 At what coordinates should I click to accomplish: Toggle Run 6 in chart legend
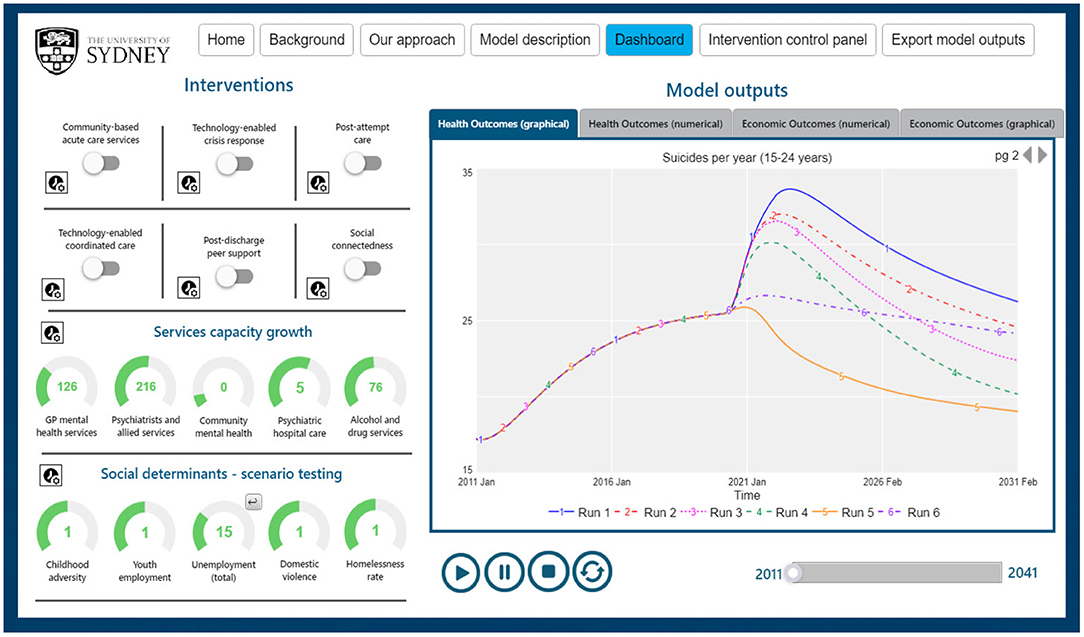click(x=909, y=513)
